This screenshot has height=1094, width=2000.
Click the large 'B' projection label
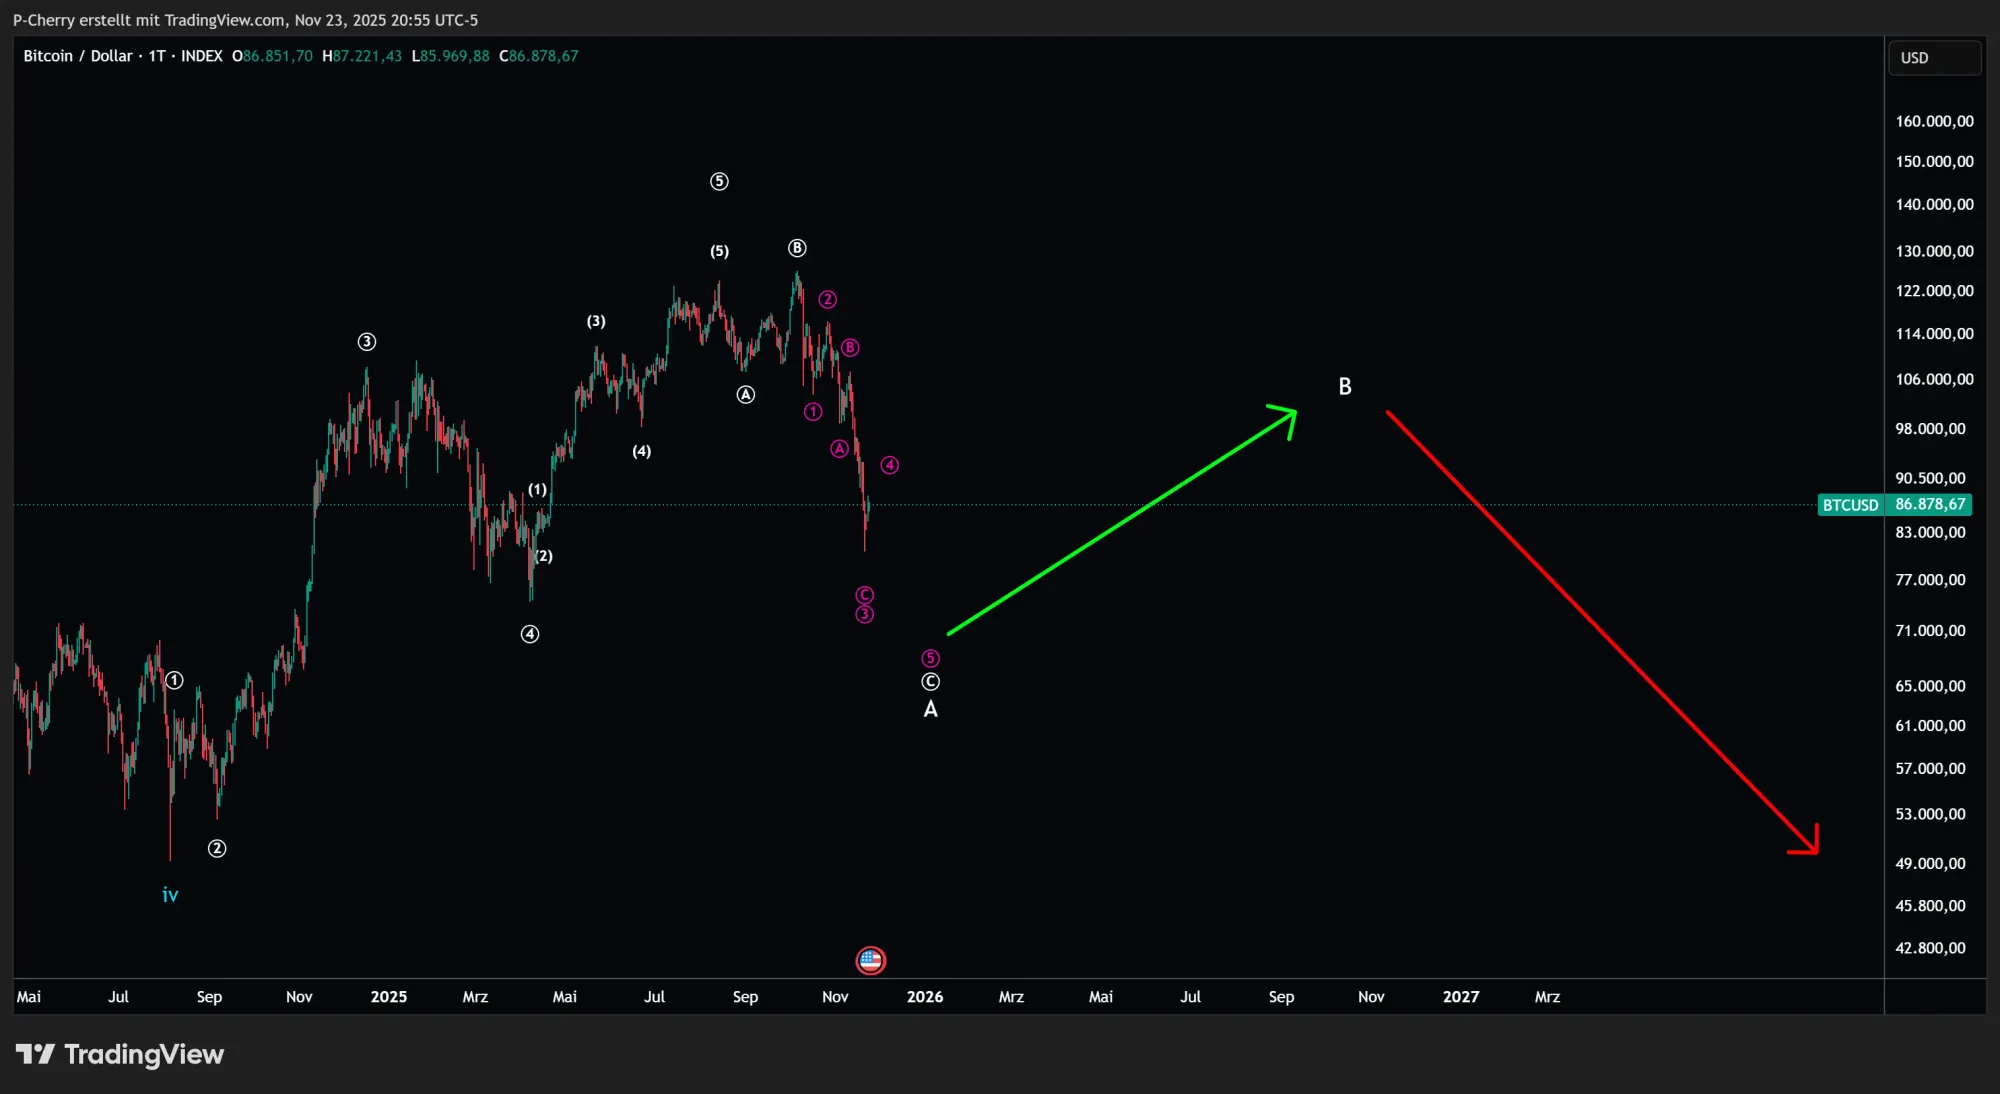[x=1345, y=386]
